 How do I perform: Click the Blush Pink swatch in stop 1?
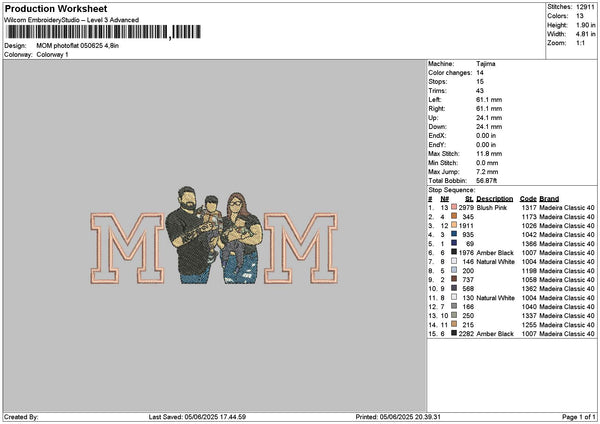coord(454,207)
